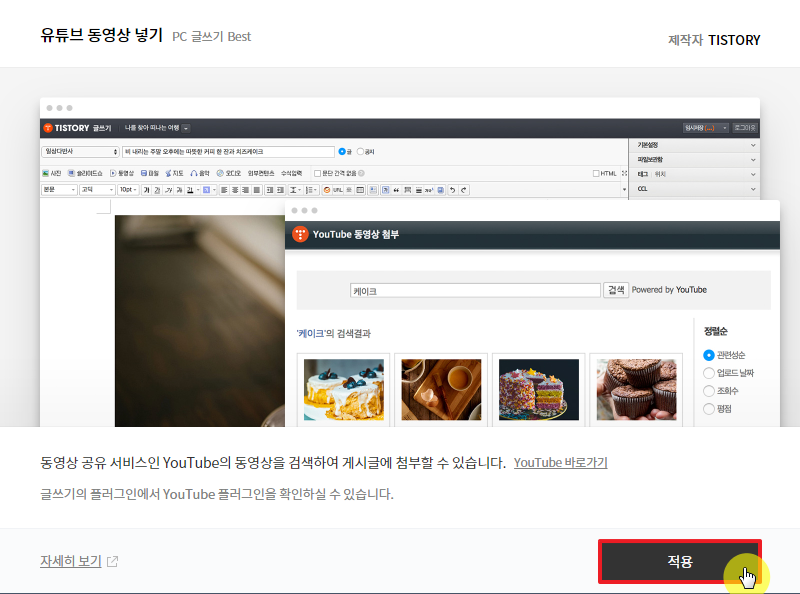Click the 동영상 video insert icon
Viewport: 800px width, 594px height.
(x=113, y=174)
